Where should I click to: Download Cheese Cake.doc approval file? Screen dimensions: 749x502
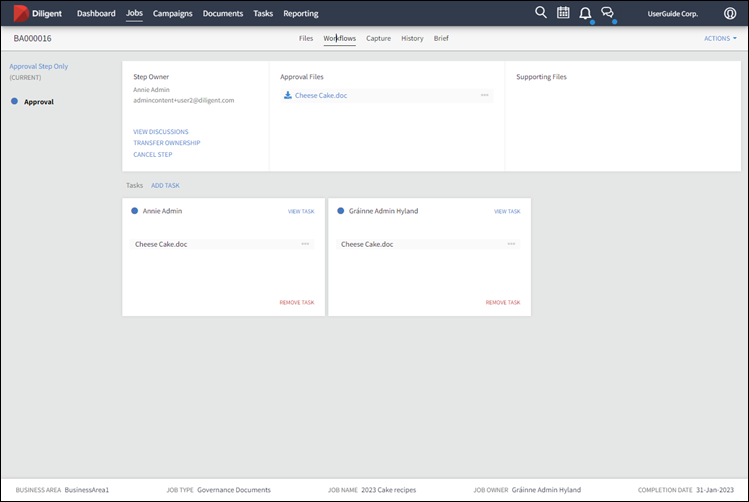288,96
